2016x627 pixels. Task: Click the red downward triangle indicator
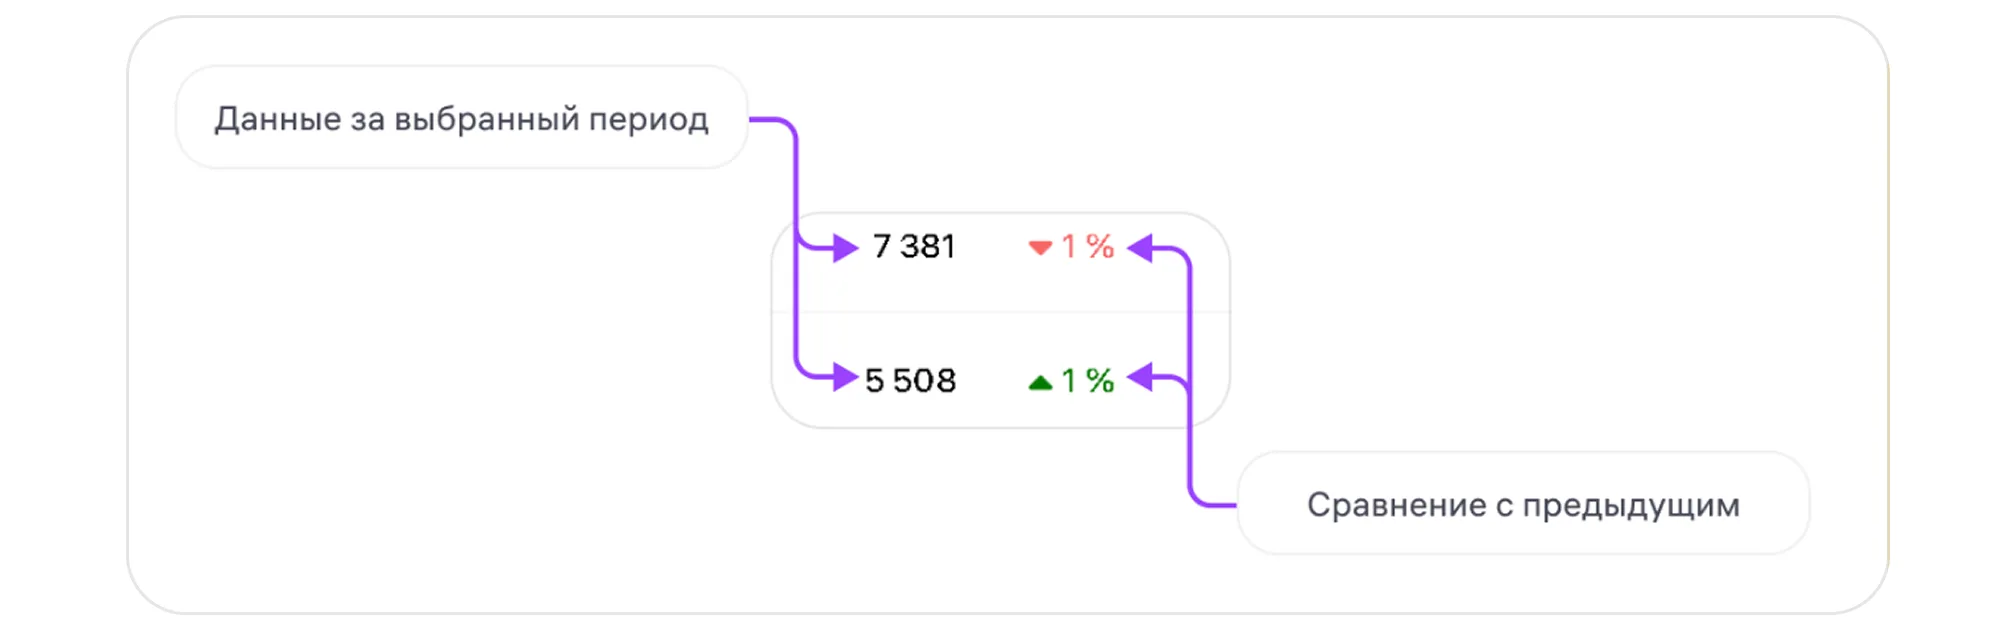point(1040,247)
